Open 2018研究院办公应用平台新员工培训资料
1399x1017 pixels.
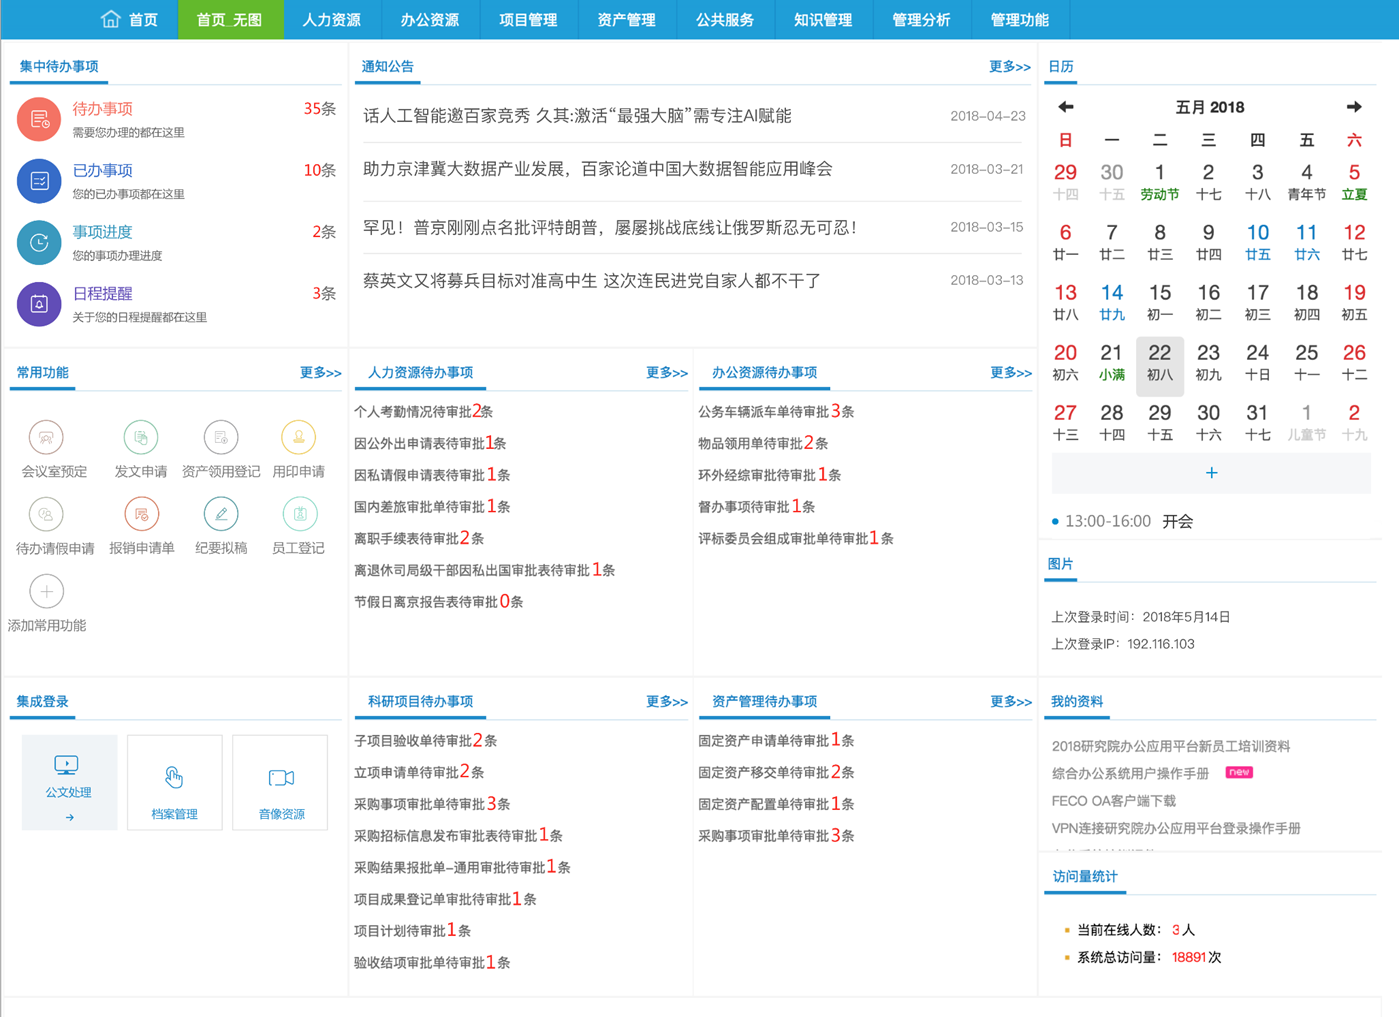tap(1171, 746)
